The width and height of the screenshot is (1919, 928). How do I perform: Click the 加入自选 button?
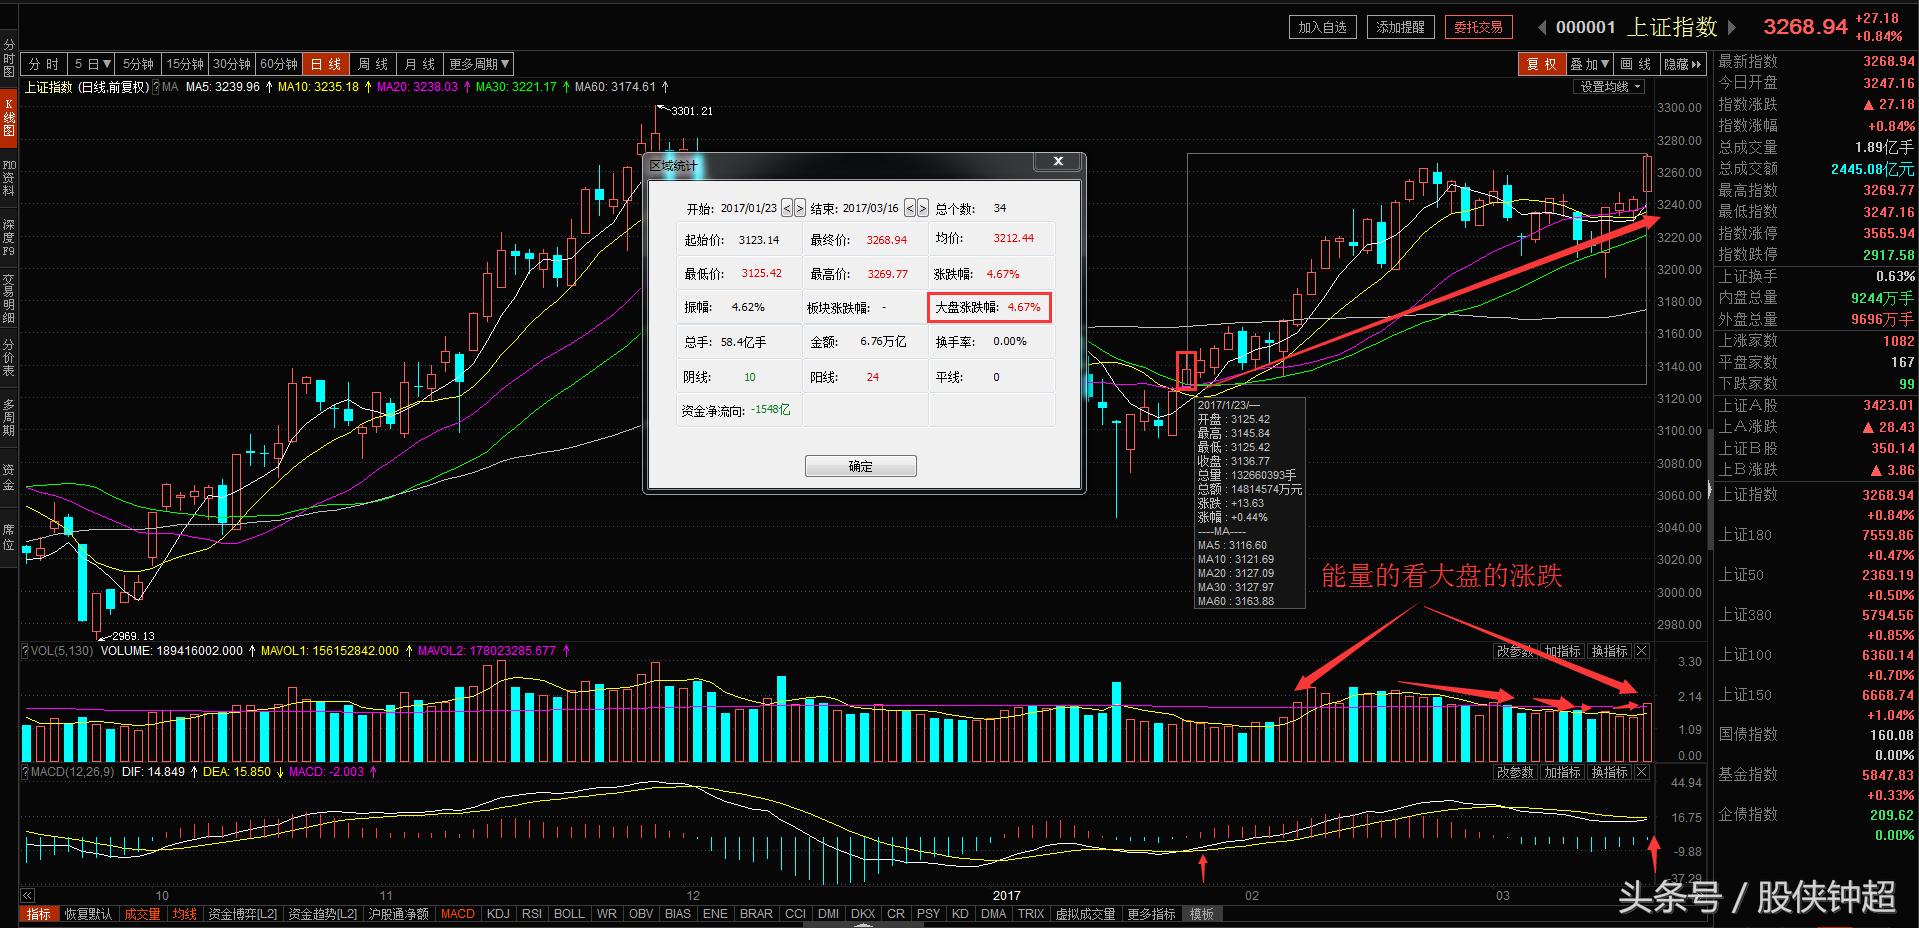point(1322,27)
